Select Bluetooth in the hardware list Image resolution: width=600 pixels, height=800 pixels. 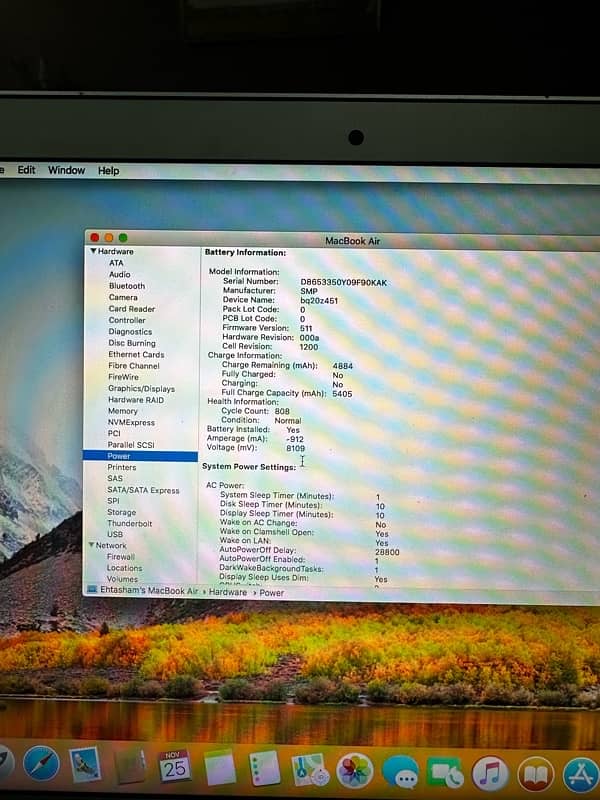[127, 286]
